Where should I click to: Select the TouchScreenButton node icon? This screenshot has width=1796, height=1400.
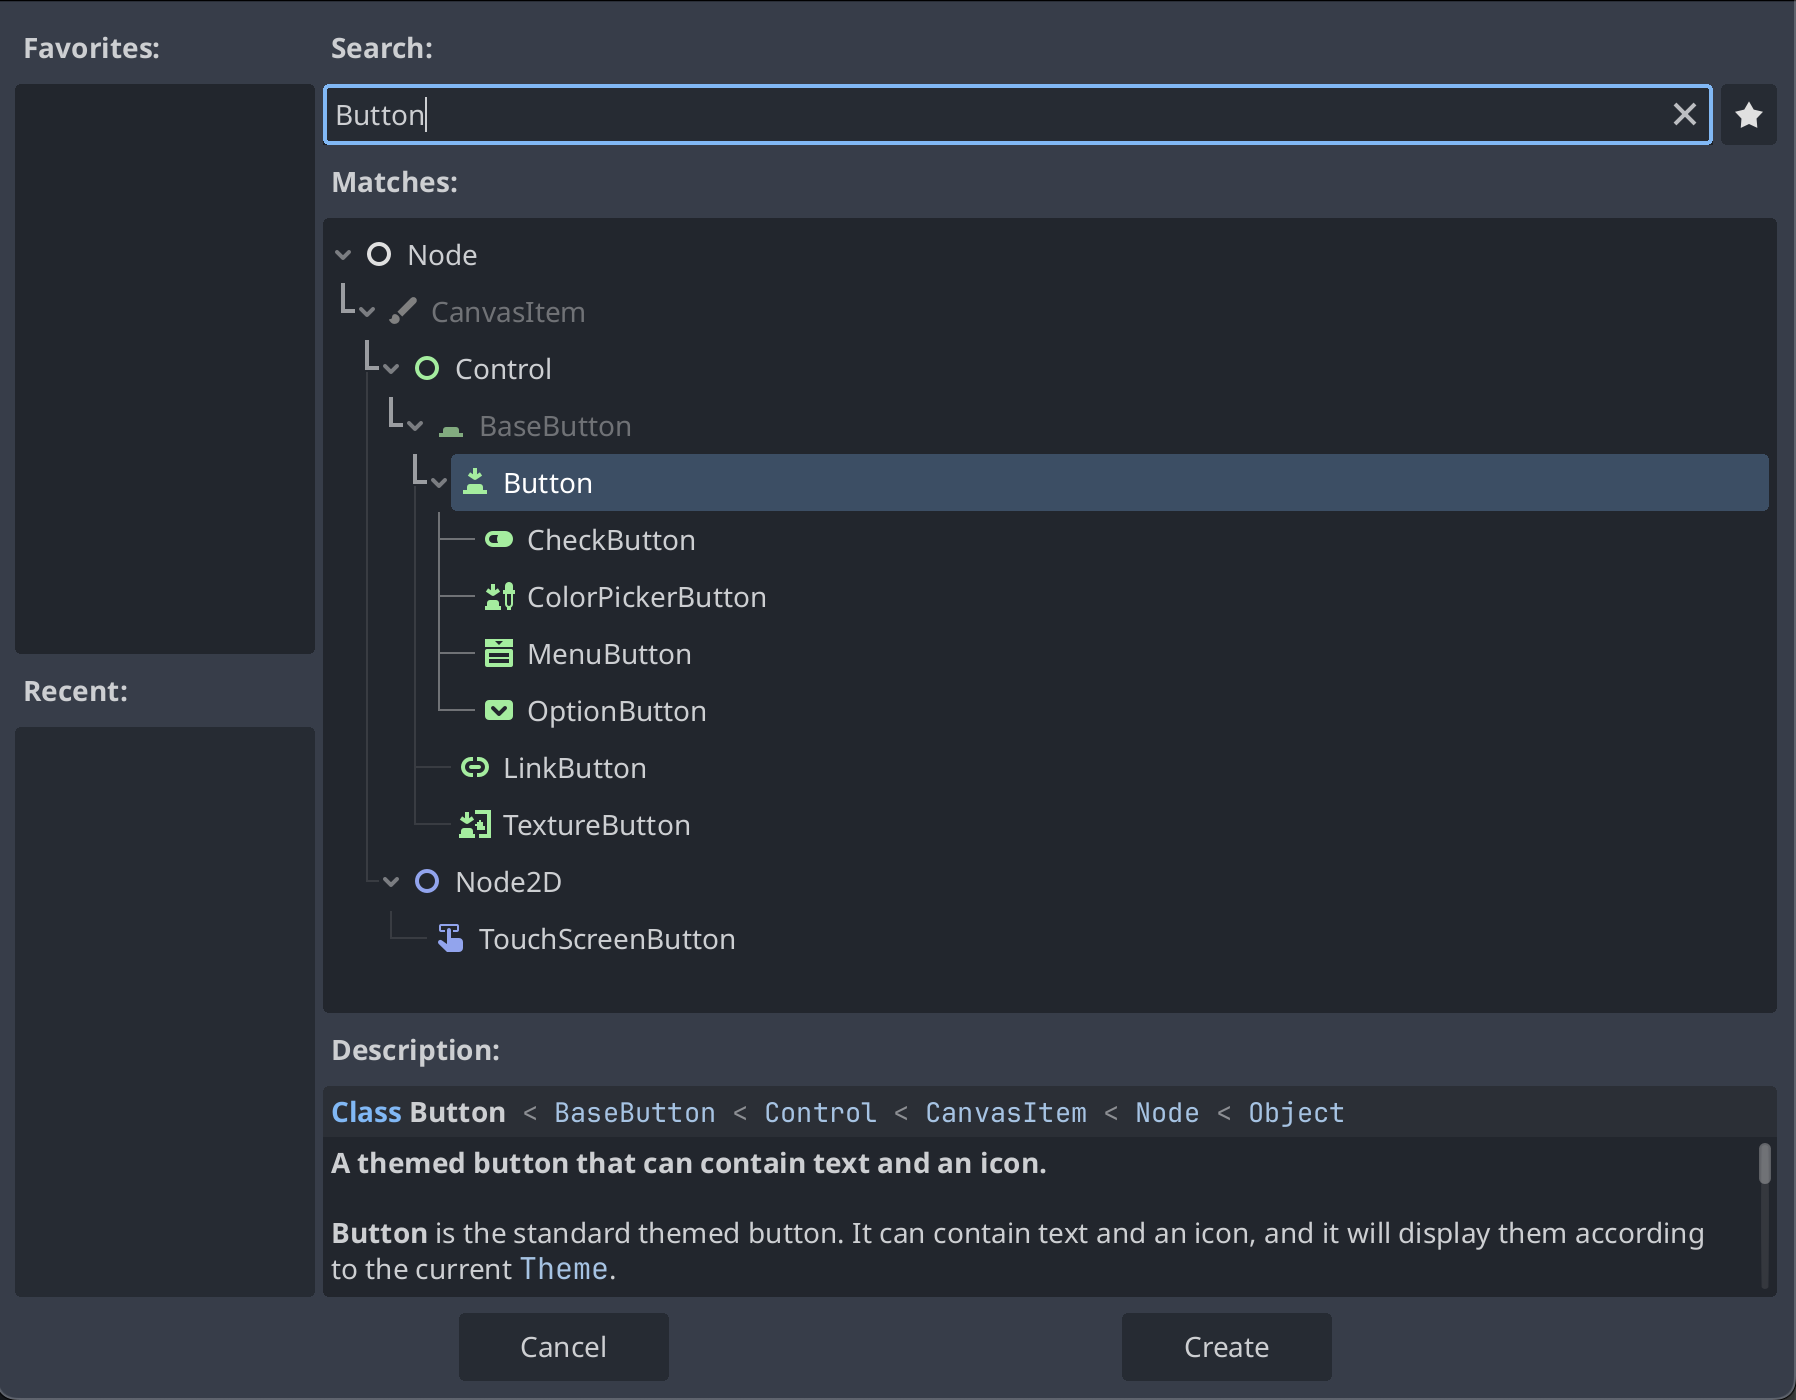[450, 937]
